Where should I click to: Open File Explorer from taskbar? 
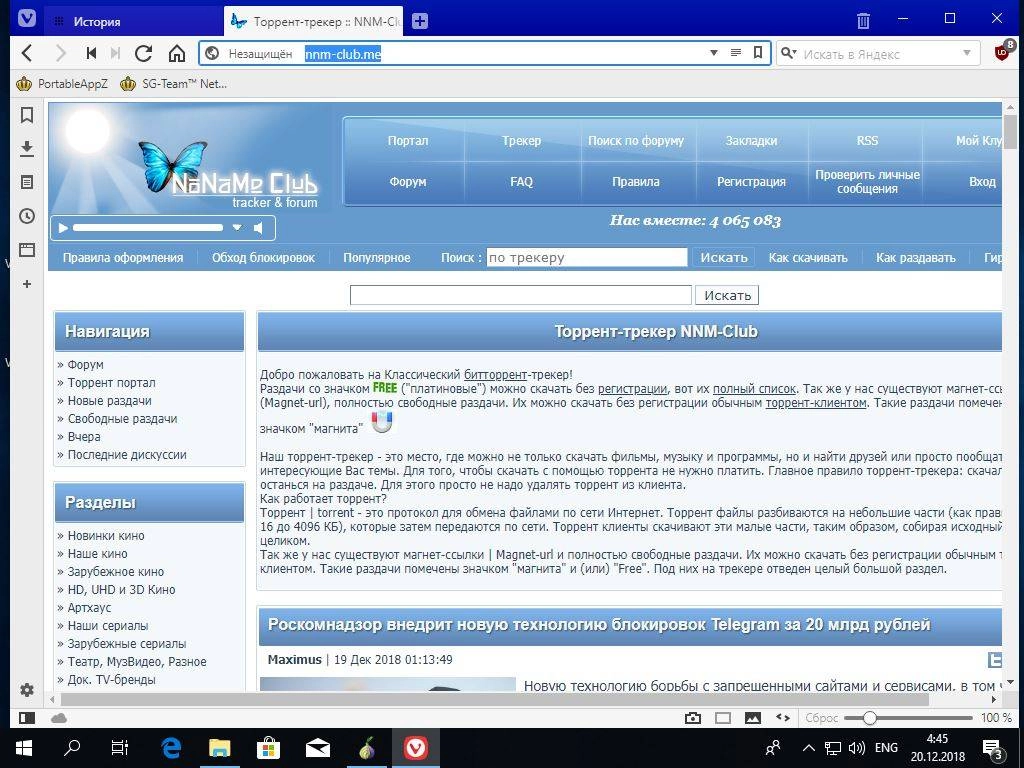[x=219, y=748]
